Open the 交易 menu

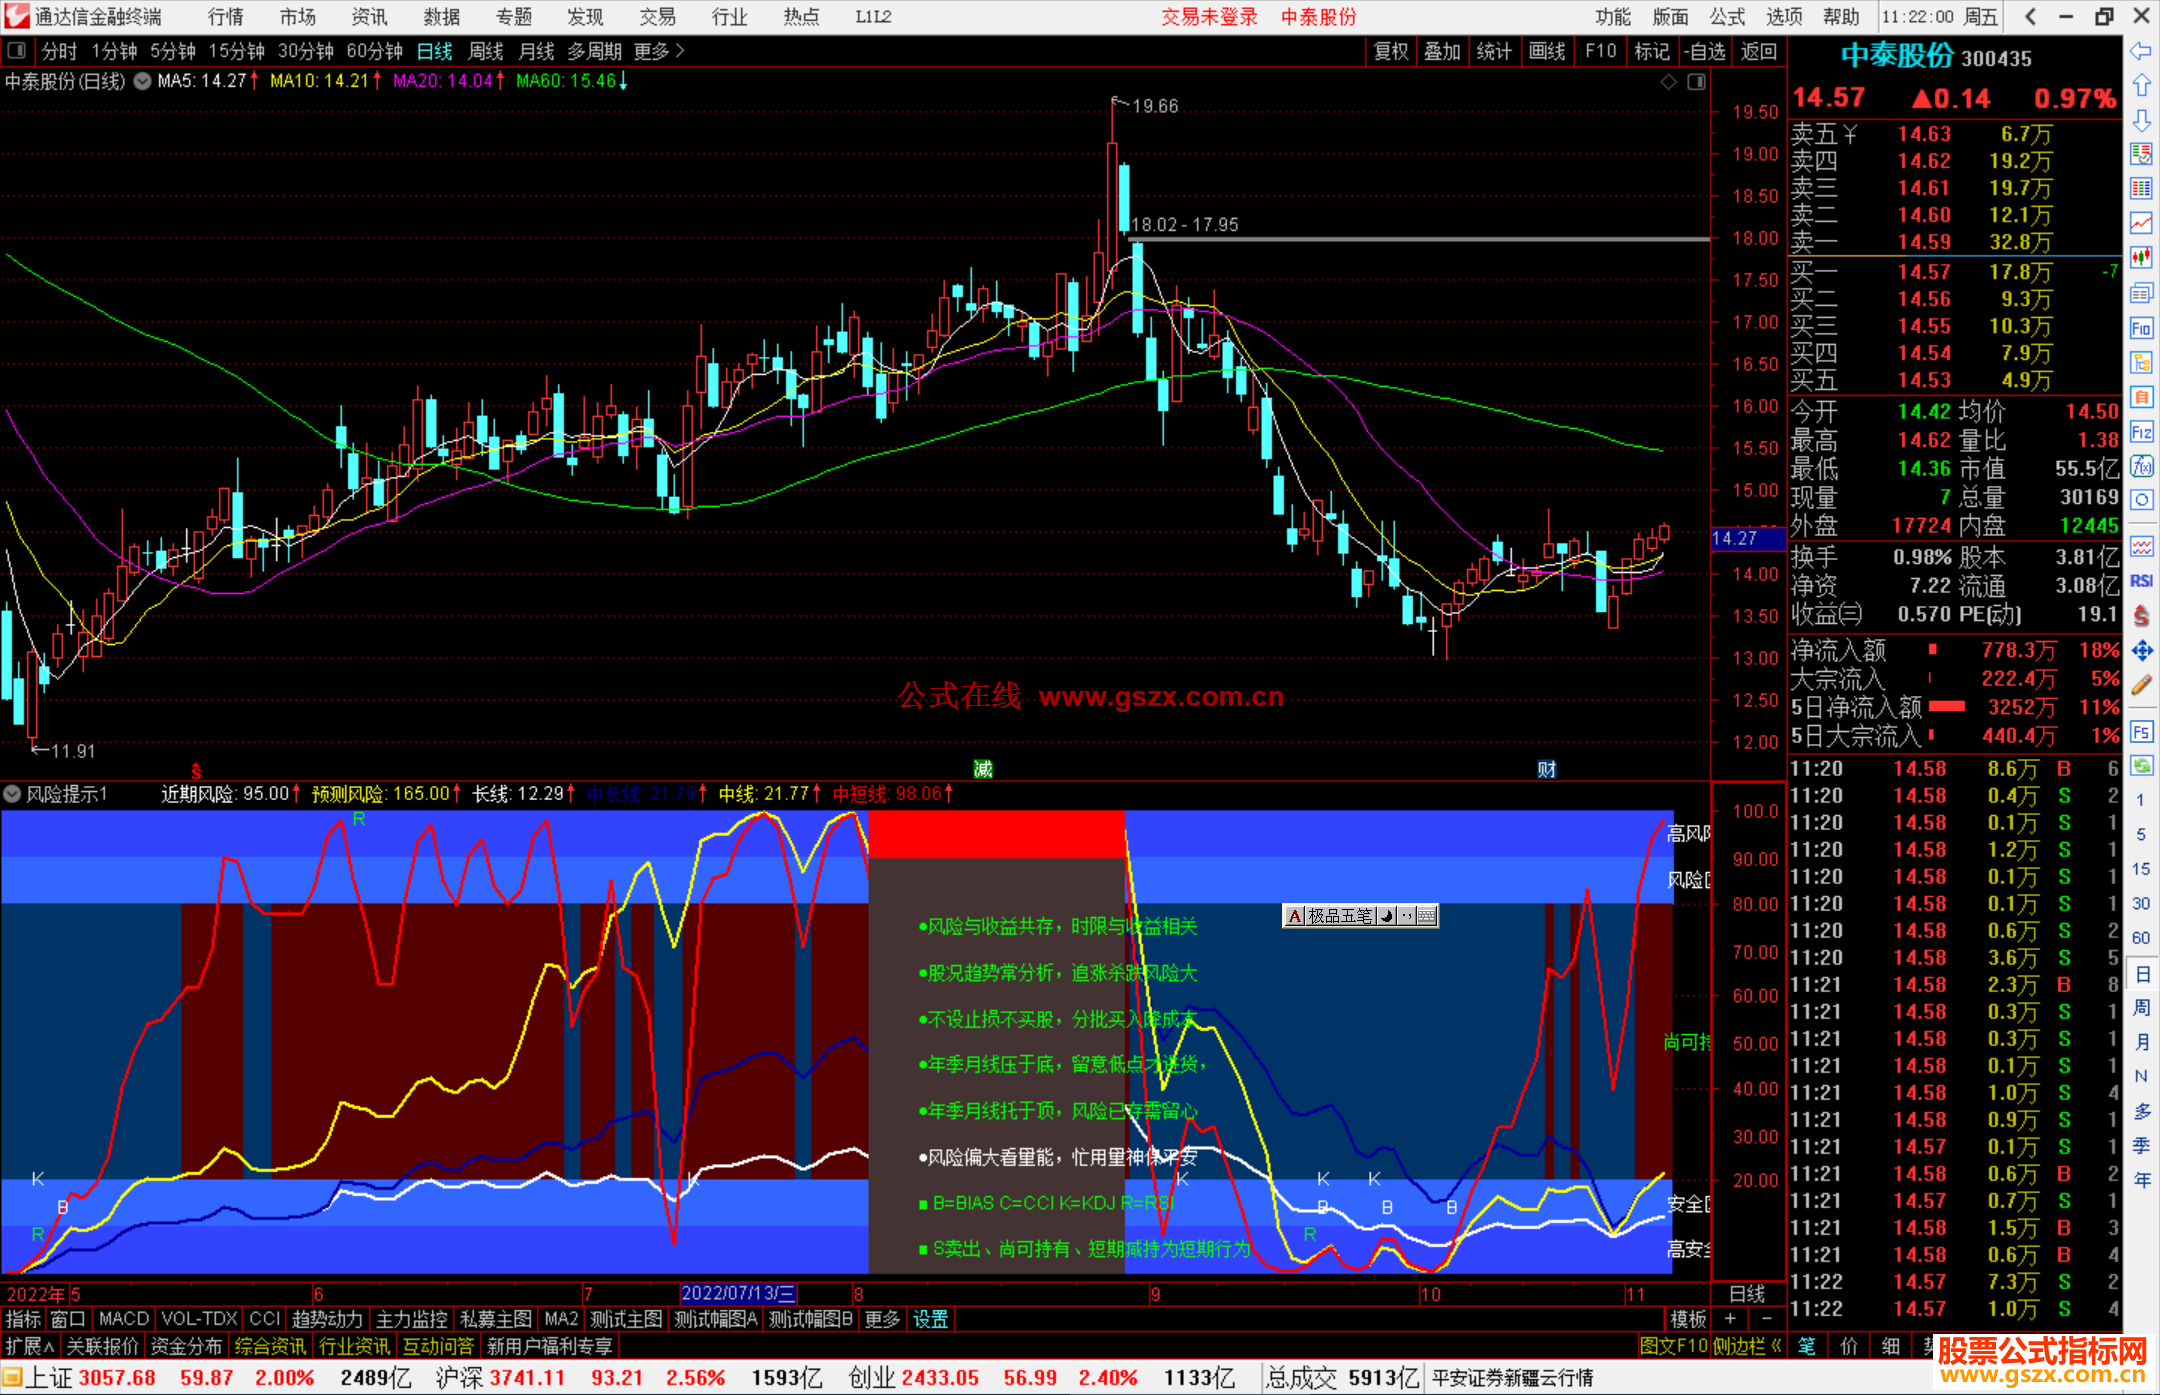pyautogui.click(x=657, y=16)
